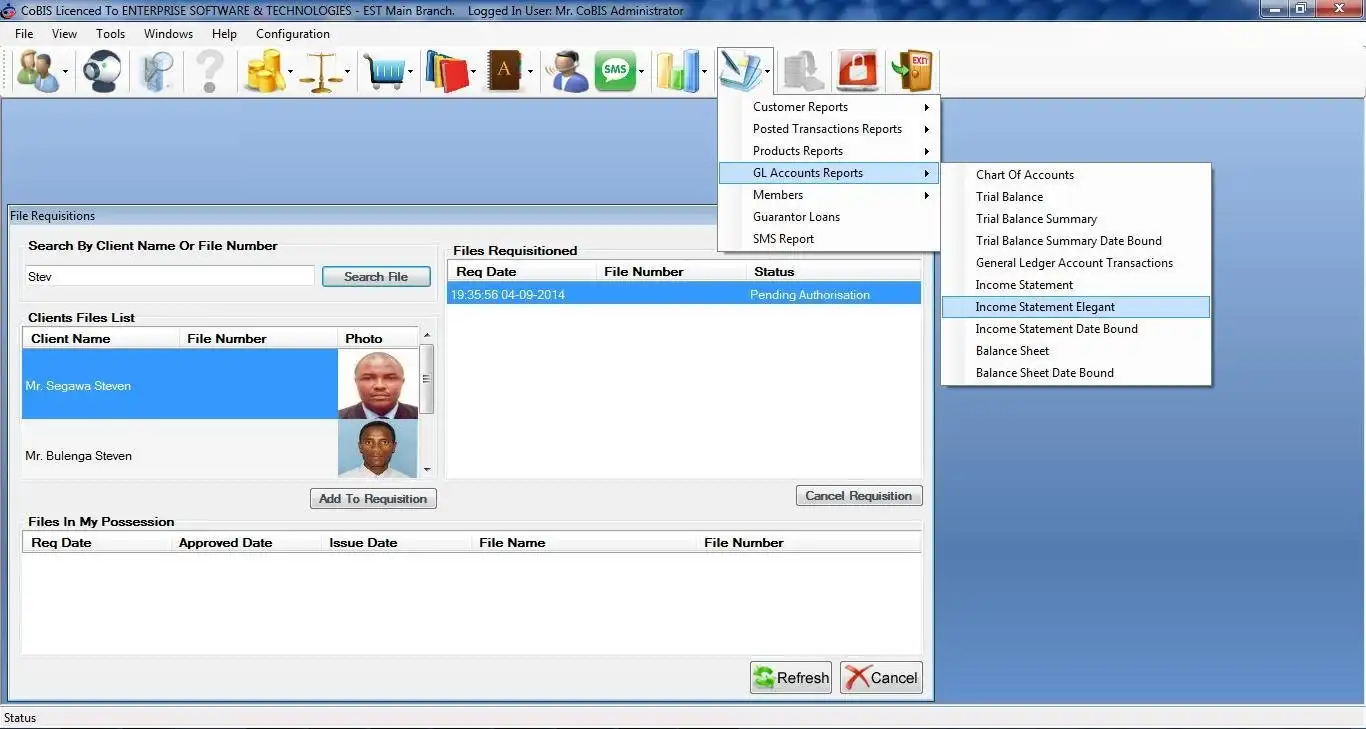Open the colored books toolbar icon
This screenshot has width=1366, height=729.
pyautogui.click(x=447, y=72)
